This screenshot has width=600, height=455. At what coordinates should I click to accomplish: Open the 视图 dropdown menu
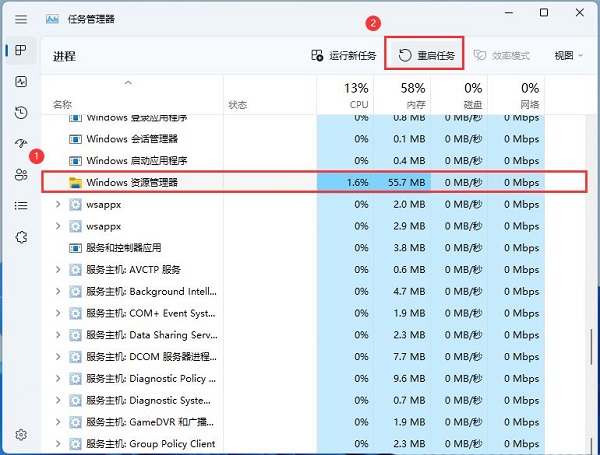(568, 56)
